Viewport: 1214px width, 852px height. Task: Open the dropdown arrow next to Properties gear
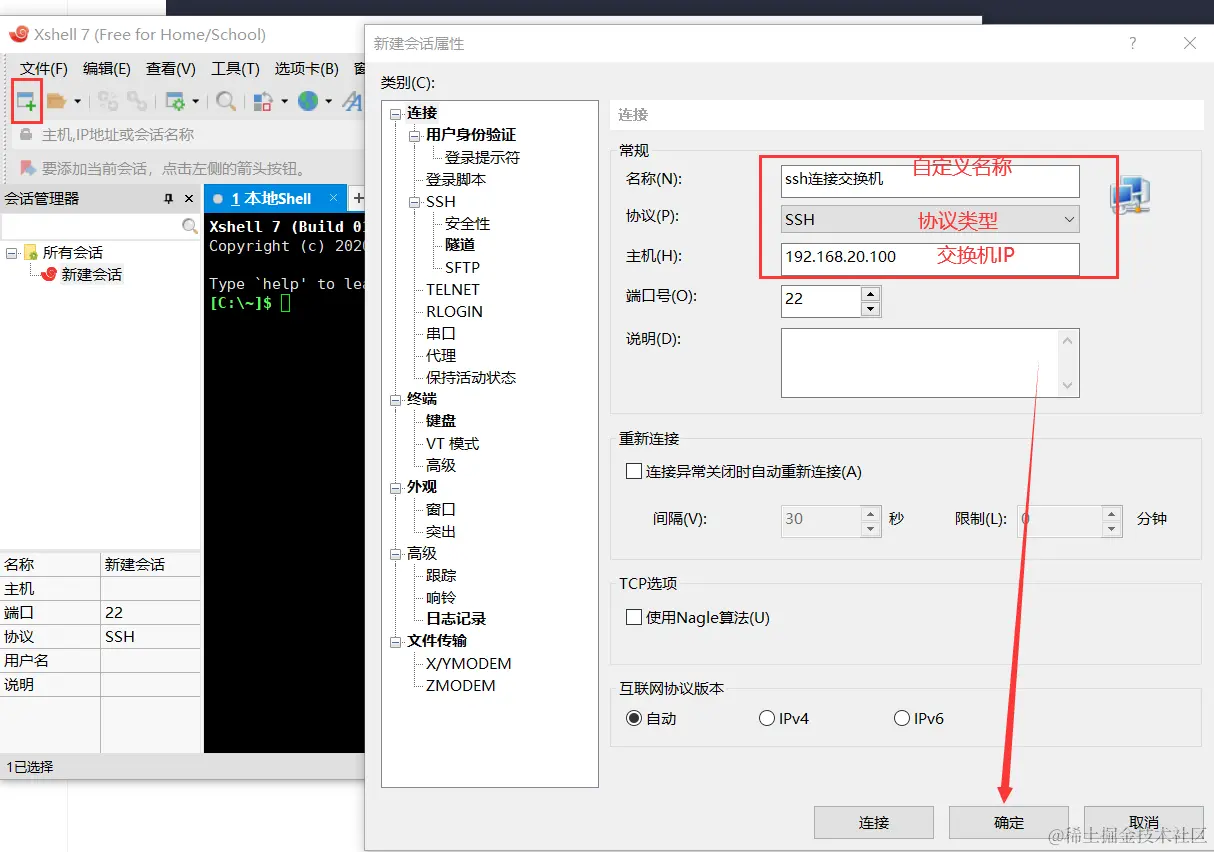coord(196,101)
